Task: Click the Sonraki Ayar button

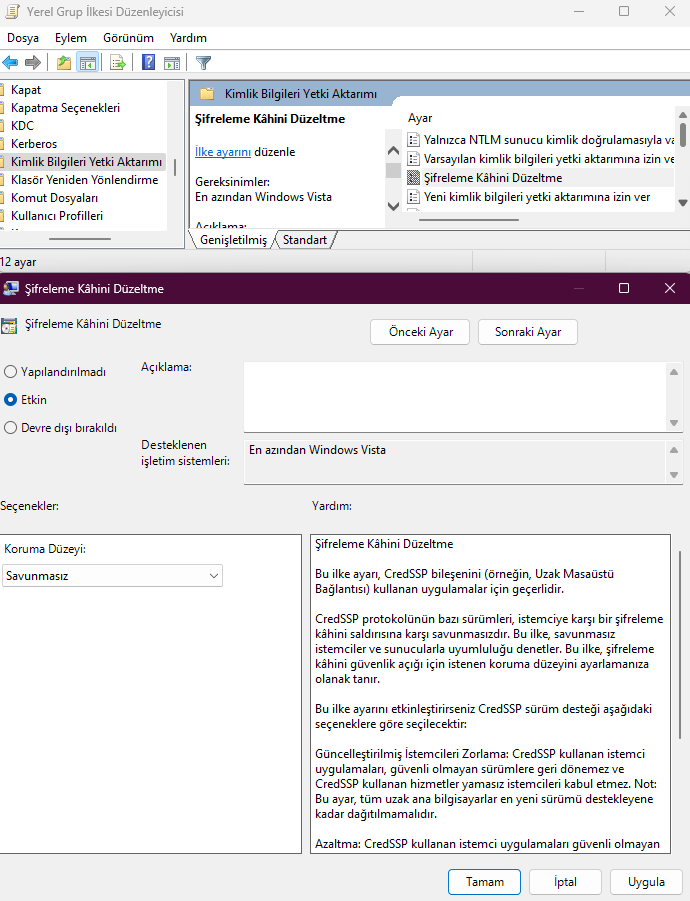Action: [528, 332]
